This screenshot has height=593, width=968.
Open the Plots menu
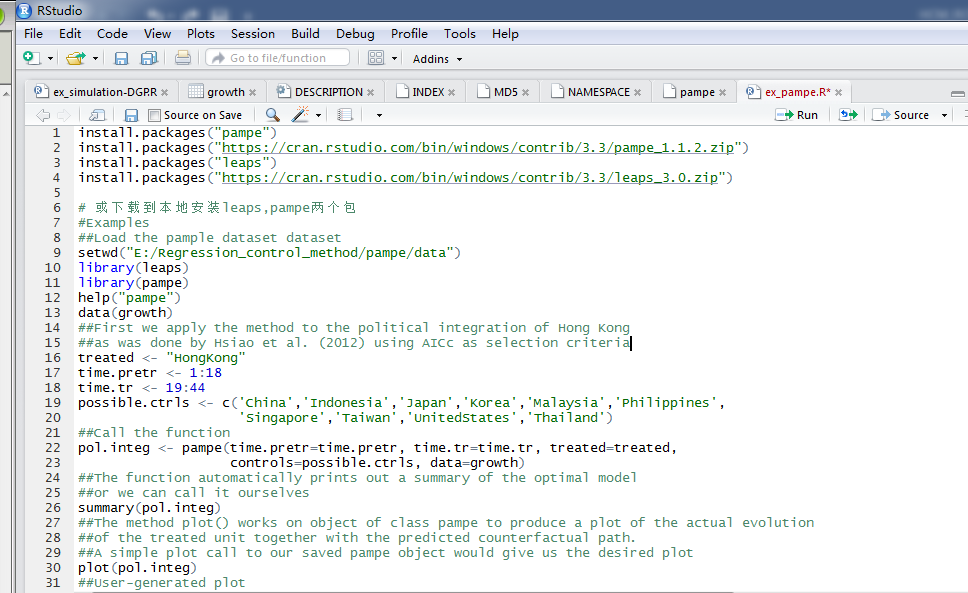click(201, 34)
